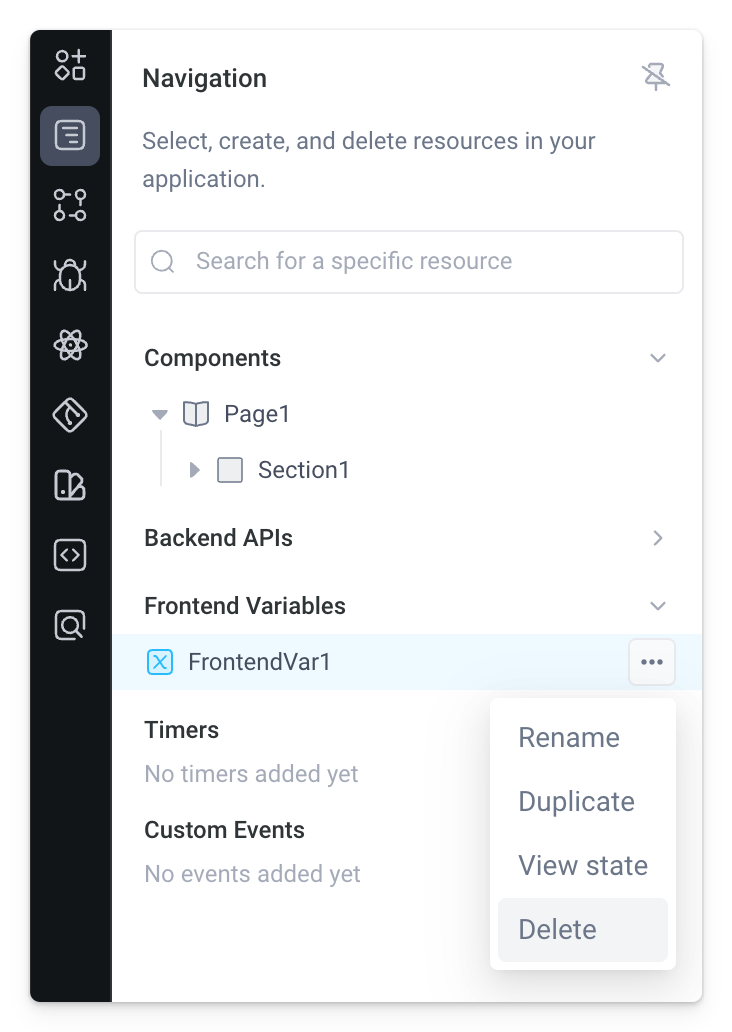Open the theme panel icon
This screenshot has width=732, height=1032.
tap(69, 486)
